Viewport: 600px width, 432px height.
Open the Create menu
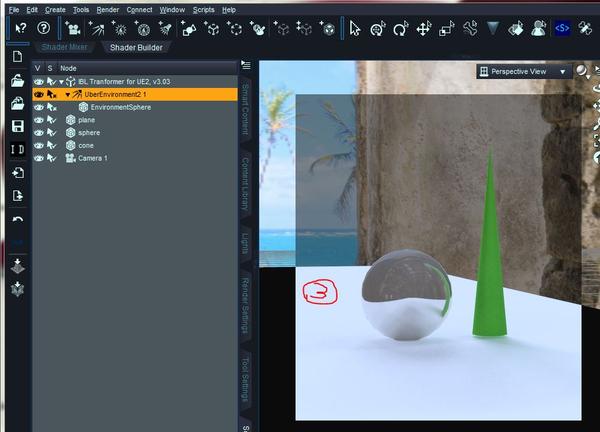55,10
